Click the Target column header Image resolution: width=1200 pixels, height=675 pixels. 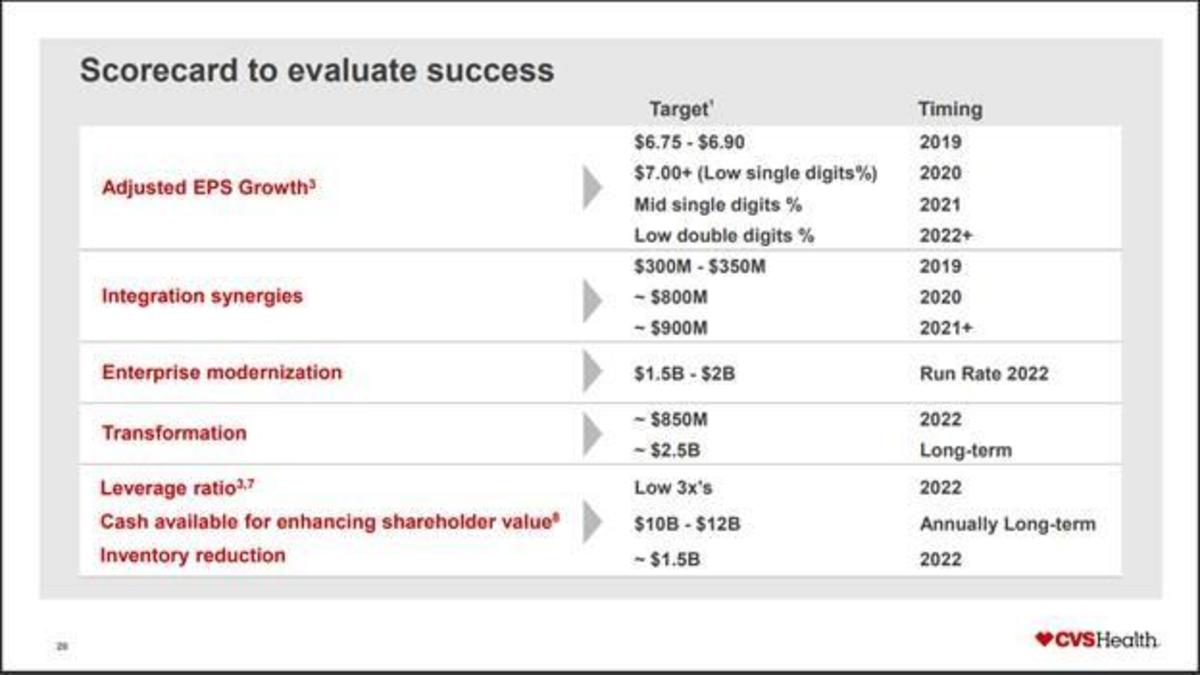(x=680, y=109)
